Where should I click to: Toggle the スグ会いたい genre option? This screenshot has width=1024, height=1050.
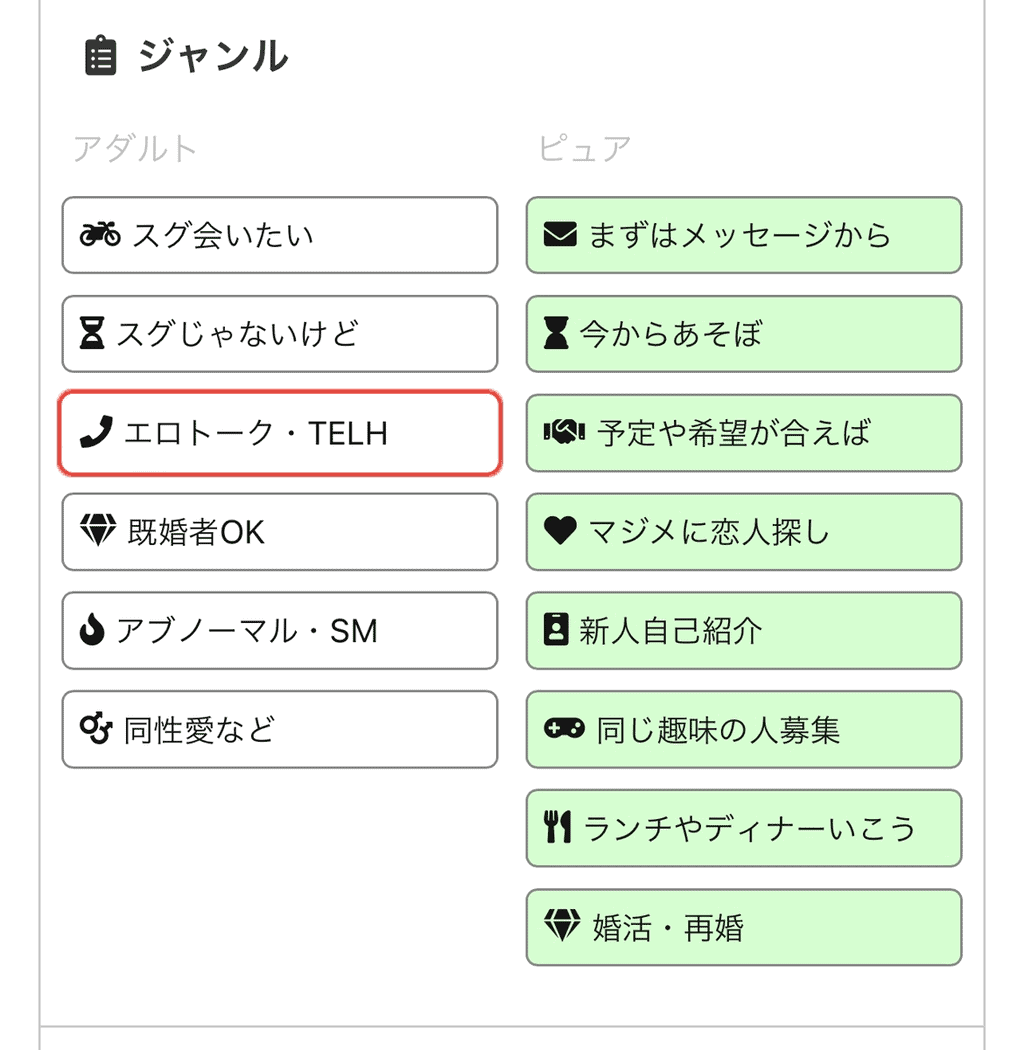tap(280, 235)
